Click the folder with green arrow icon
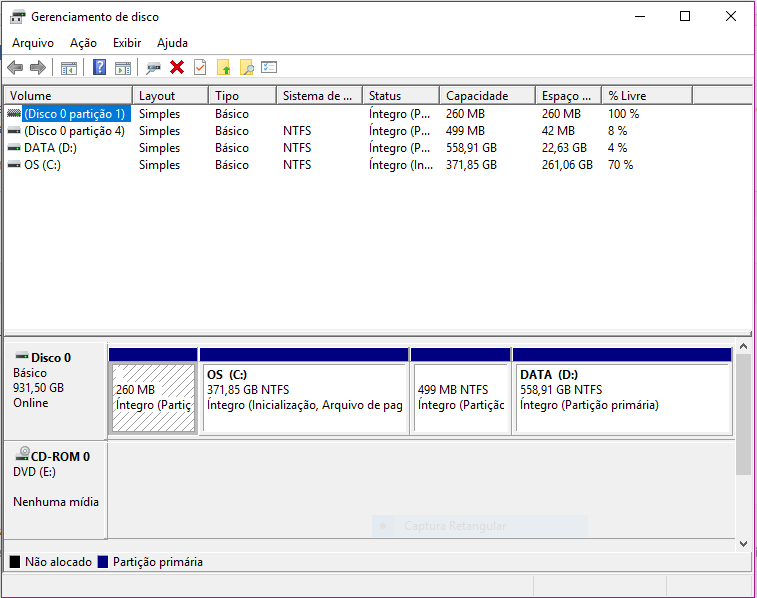This screenshot has height=598, width=757. [224, 68]
